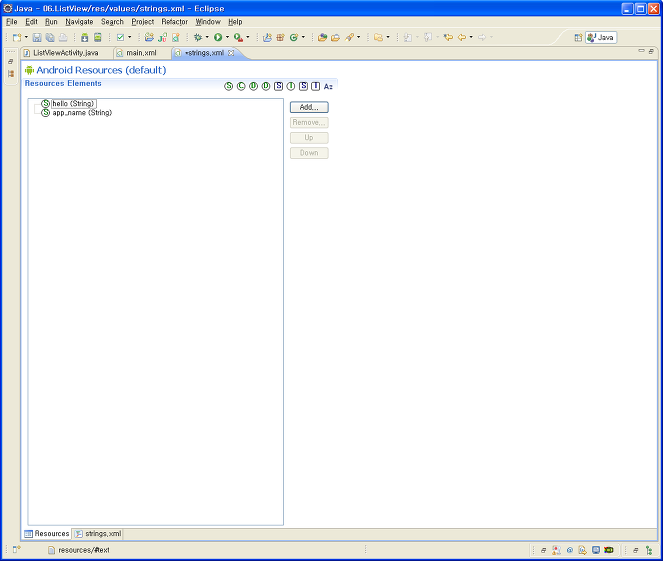Open the Refactor menu

[x=174, y=22]
